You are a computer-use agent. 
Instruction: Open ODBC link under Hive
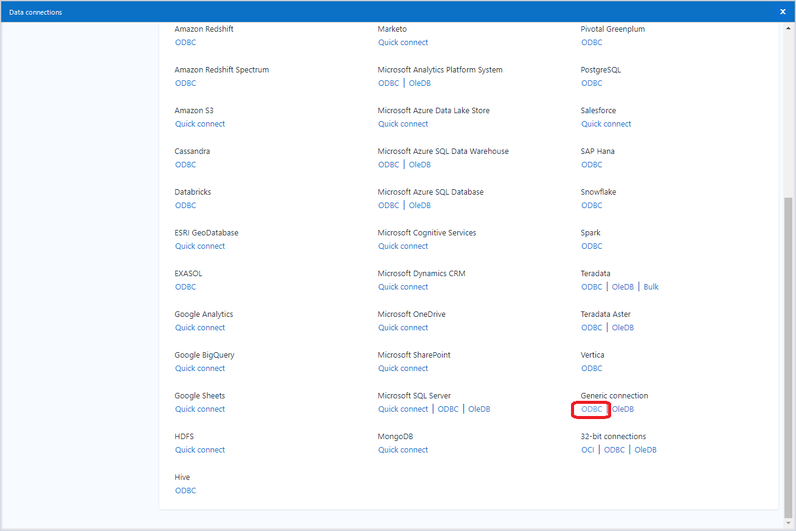(x=185, y=490)
